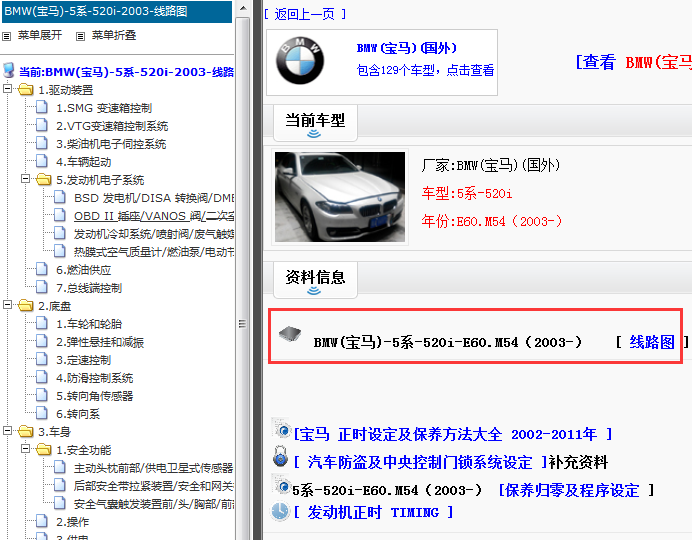Select 5.转向角传感器 tree item
692x540 pixels.
click(94, 396)
